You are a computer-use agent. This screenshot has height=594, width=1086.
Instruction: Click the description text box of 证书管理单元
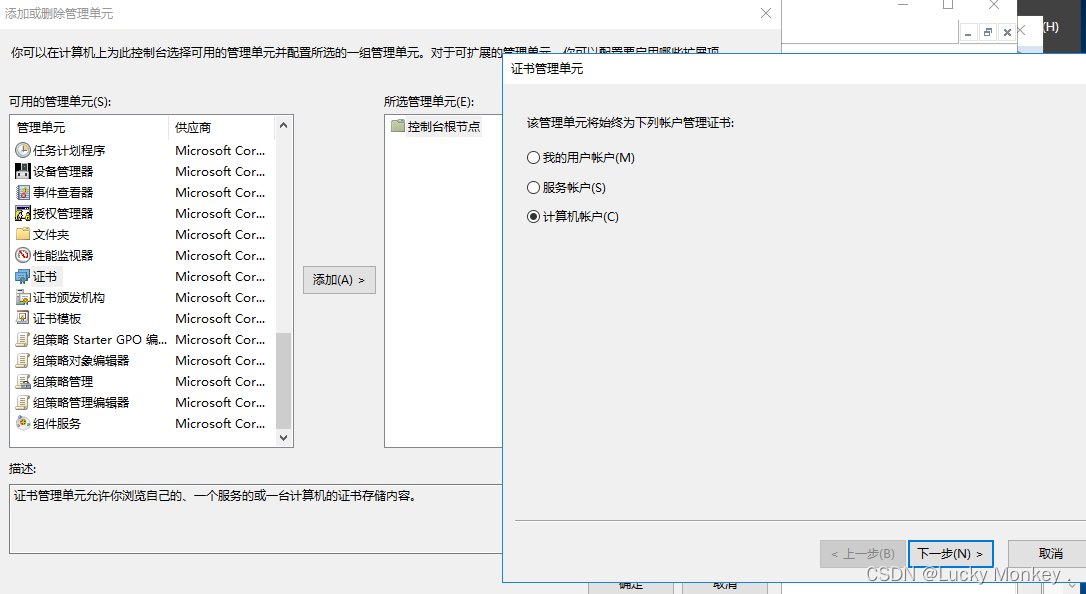pyautogui.click(x=256, y=519)
